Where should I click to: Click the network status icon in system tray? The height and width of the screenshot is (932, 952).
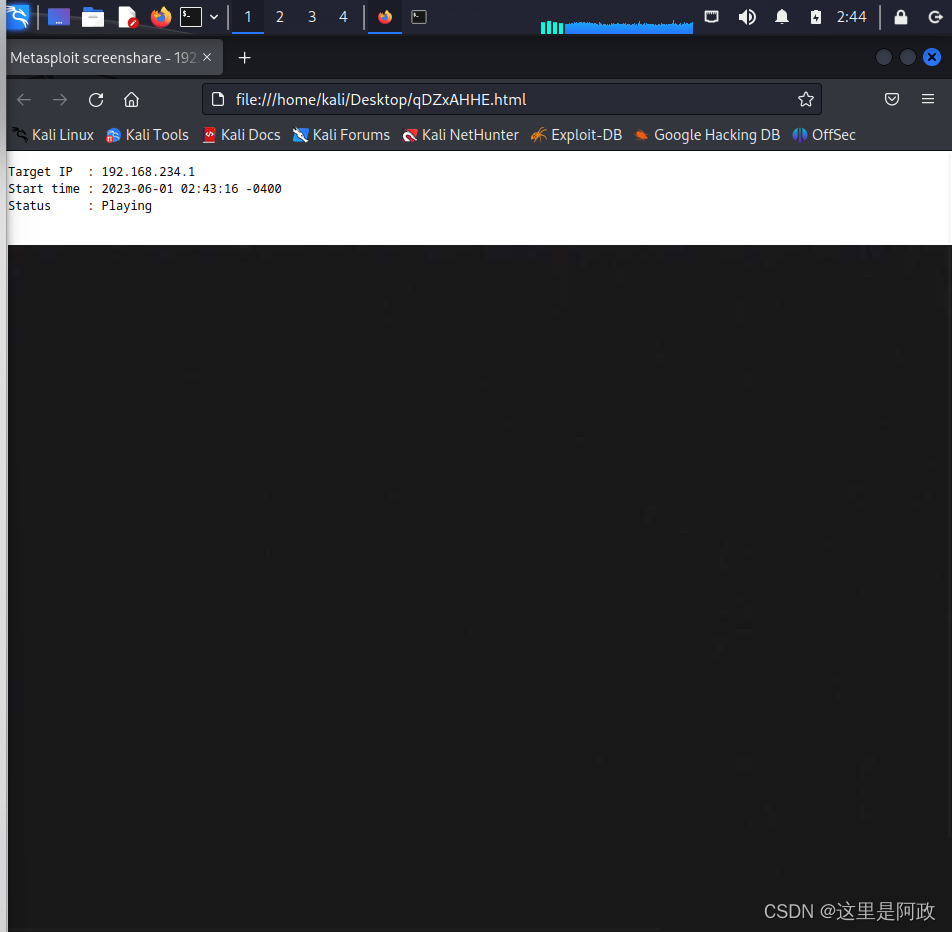[711, 16]
